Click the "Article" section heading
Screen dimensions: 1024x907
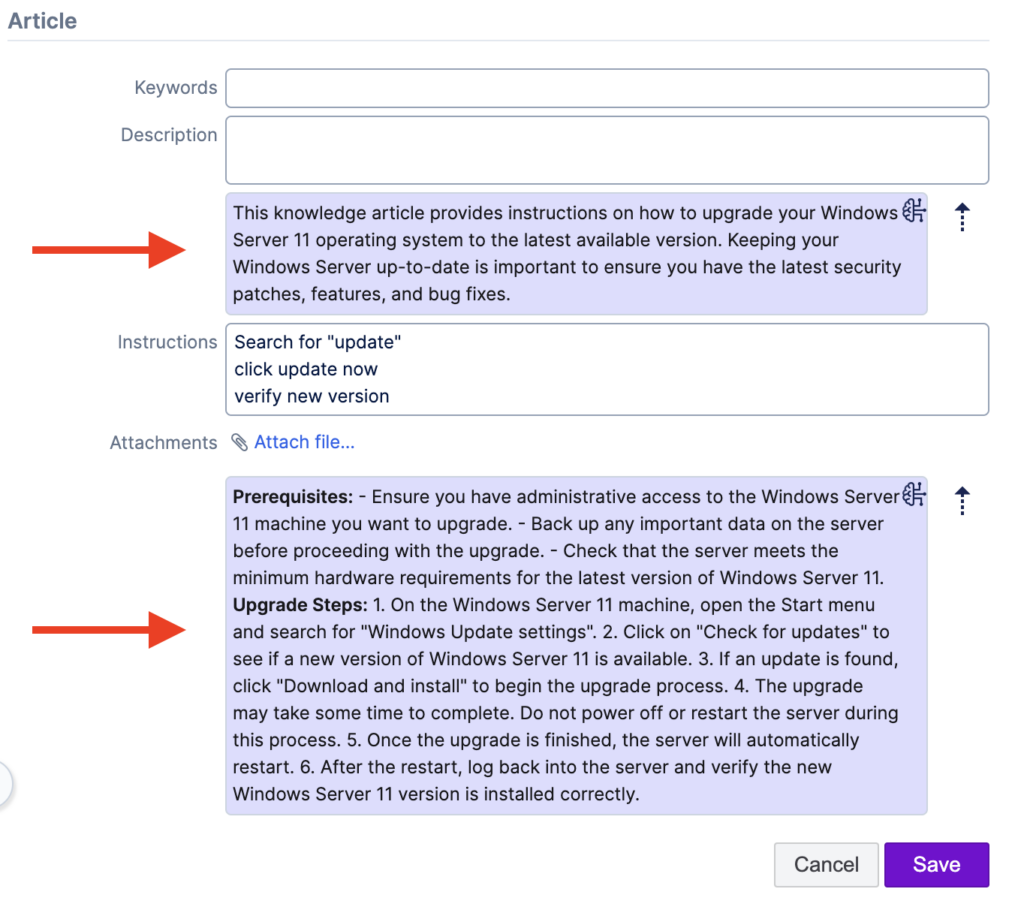tap(42, 20)
